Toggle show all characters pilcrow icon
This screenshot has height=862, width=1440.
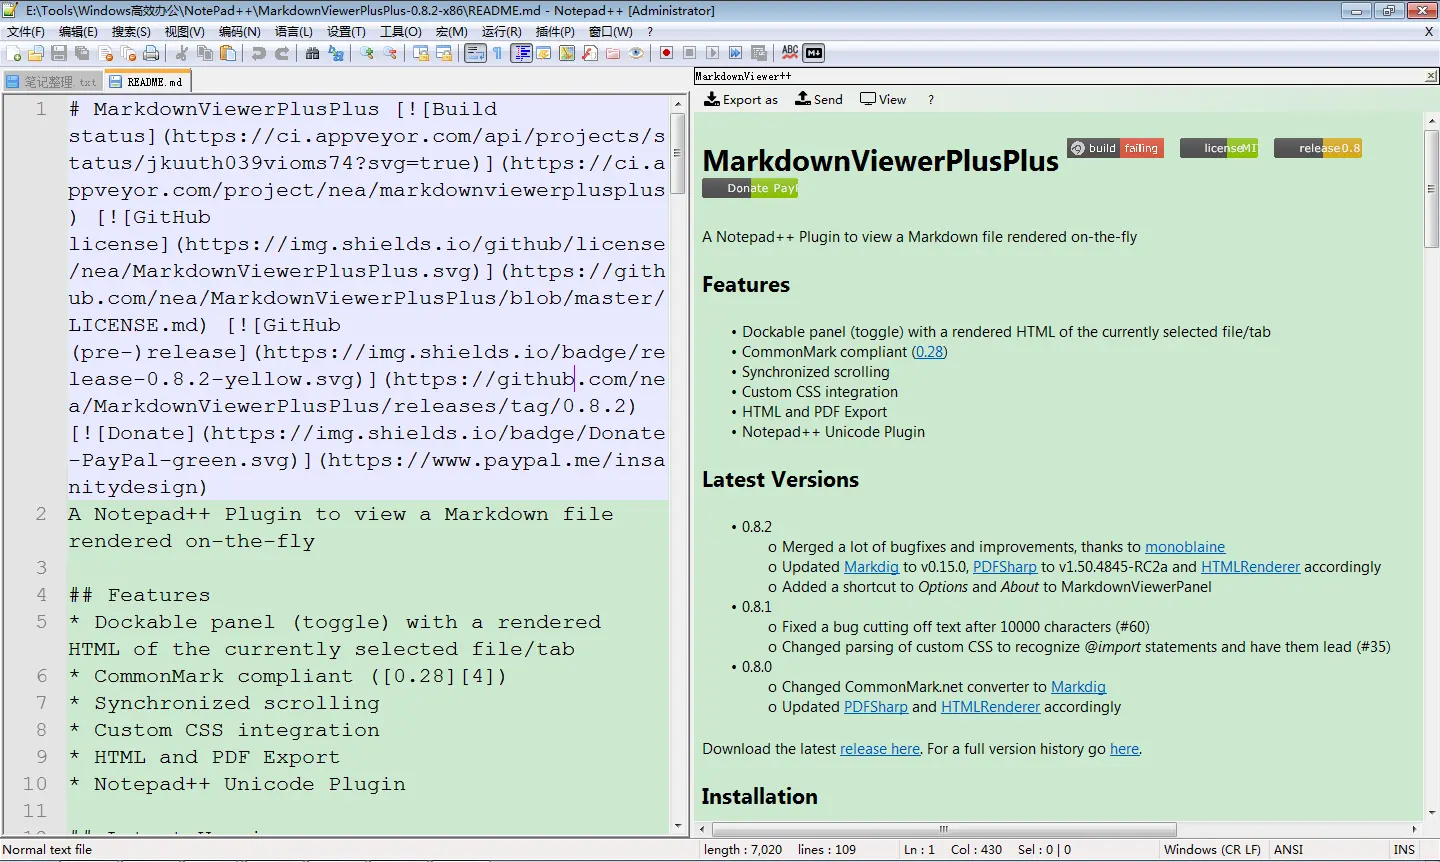tap(497, 53)
